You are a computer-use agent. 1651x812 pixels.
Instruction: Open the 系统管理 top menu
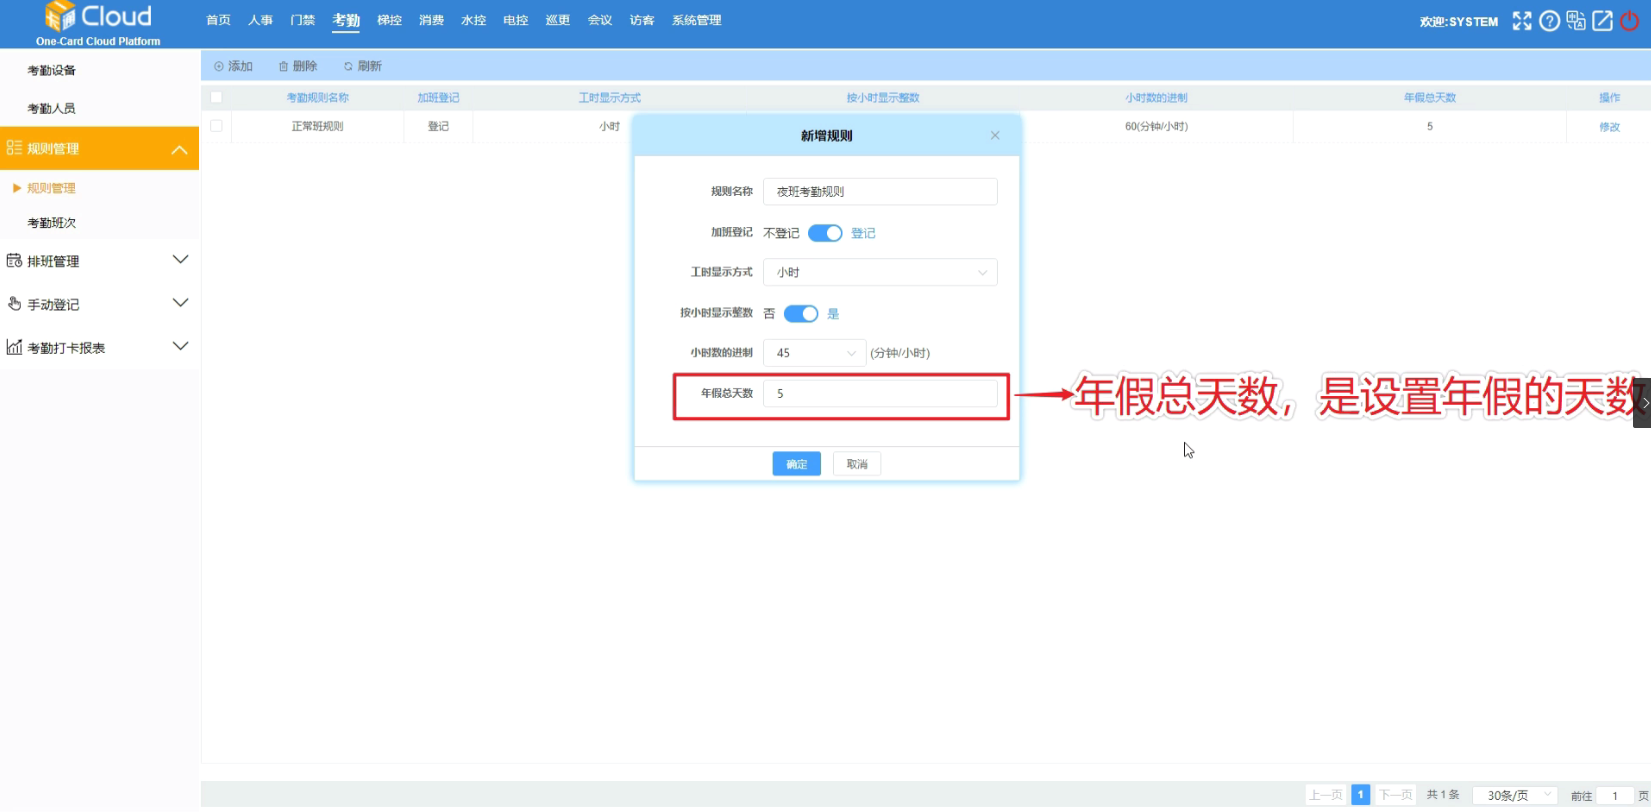coord(696,20)
